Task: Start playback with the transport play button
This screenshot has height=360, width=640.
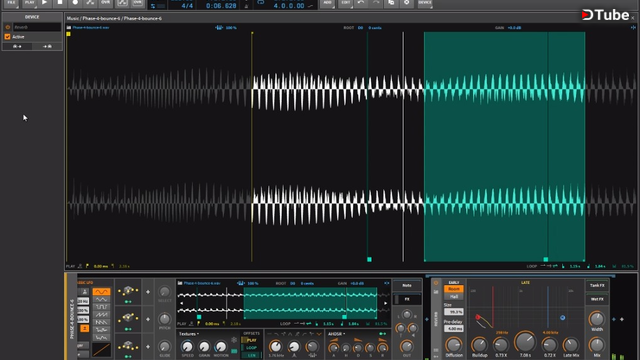Action: pos(44,2)
